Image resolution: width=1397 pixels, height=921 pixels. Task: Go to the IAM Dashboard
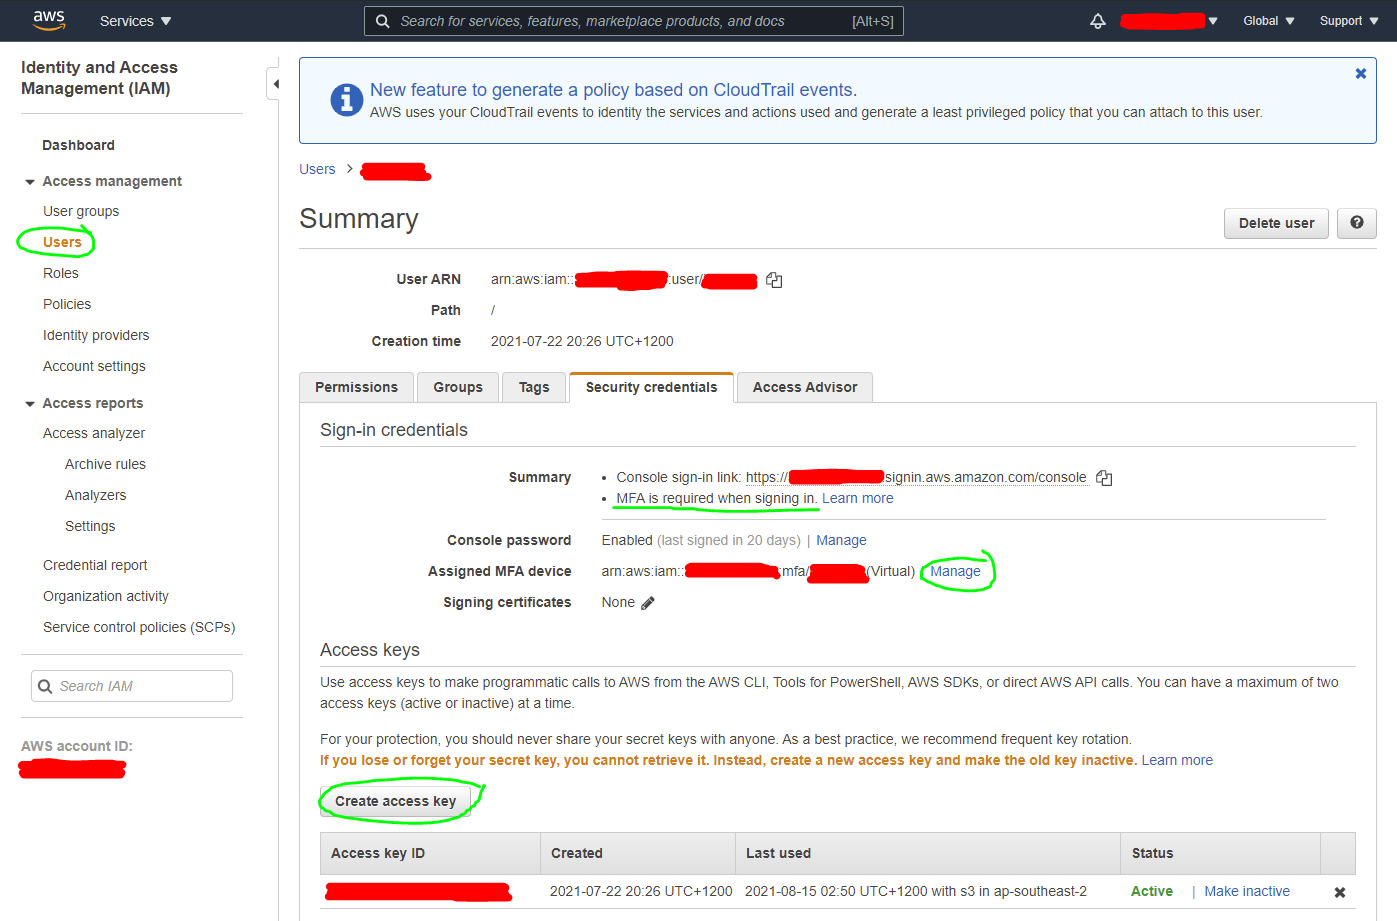pos(78,145)
